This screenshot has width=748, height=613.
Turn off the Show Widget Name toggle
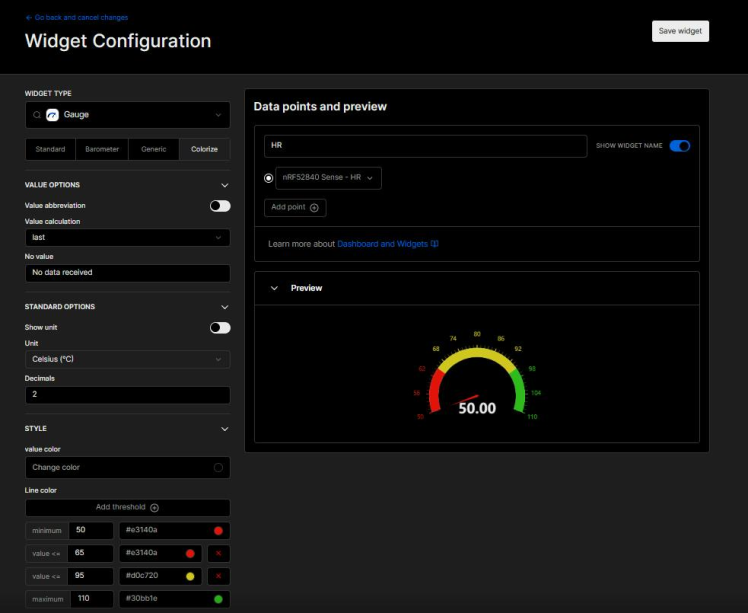679,146
